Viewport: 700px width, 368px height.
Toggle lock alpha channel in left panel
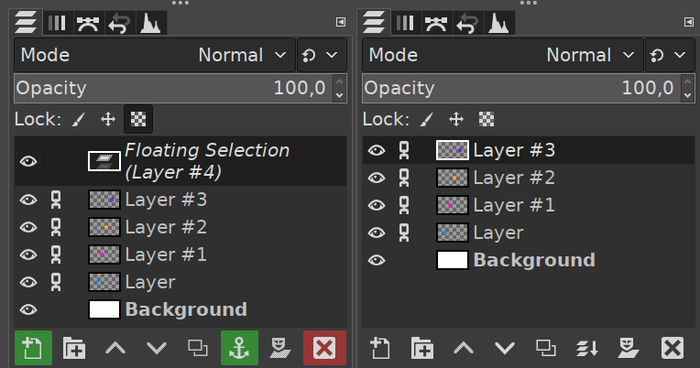(138, 119)
